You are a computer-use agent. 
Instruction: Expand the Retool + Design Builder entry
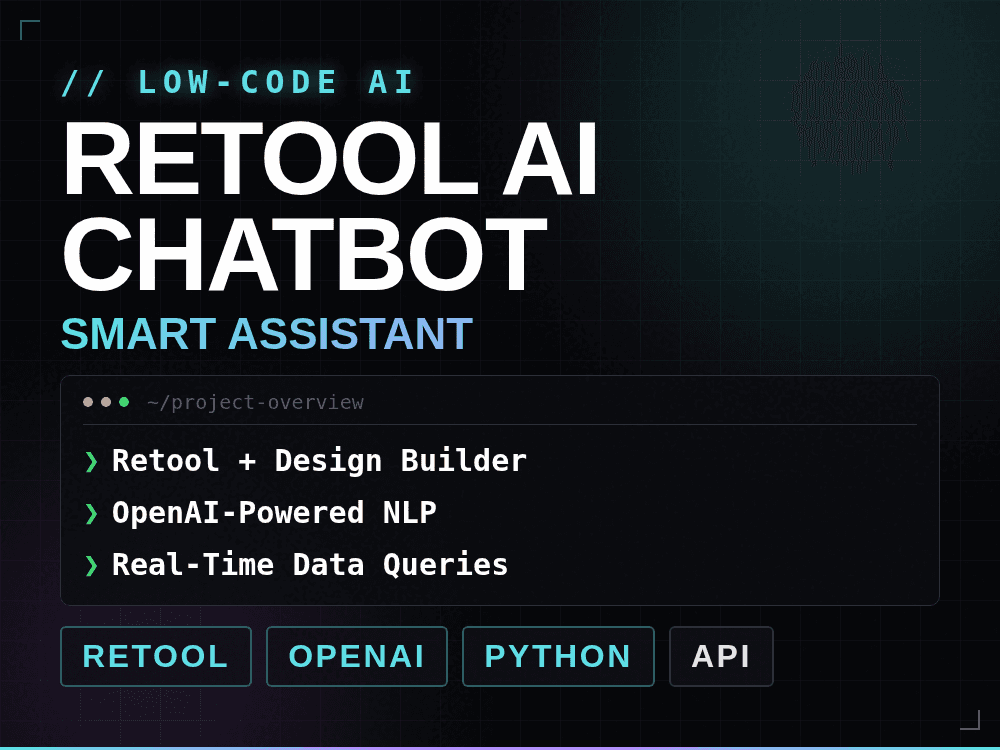(318, 461)
